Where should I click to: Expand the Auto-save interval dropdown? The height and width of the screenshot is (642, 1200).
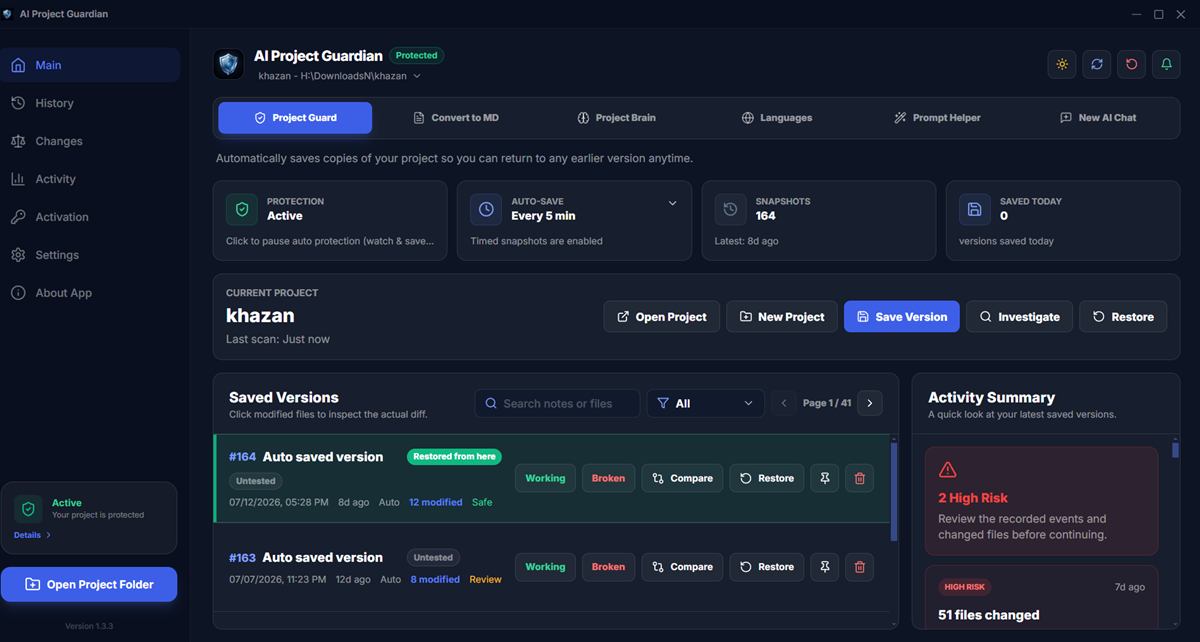pyautogui.click(x=672, y=203)
